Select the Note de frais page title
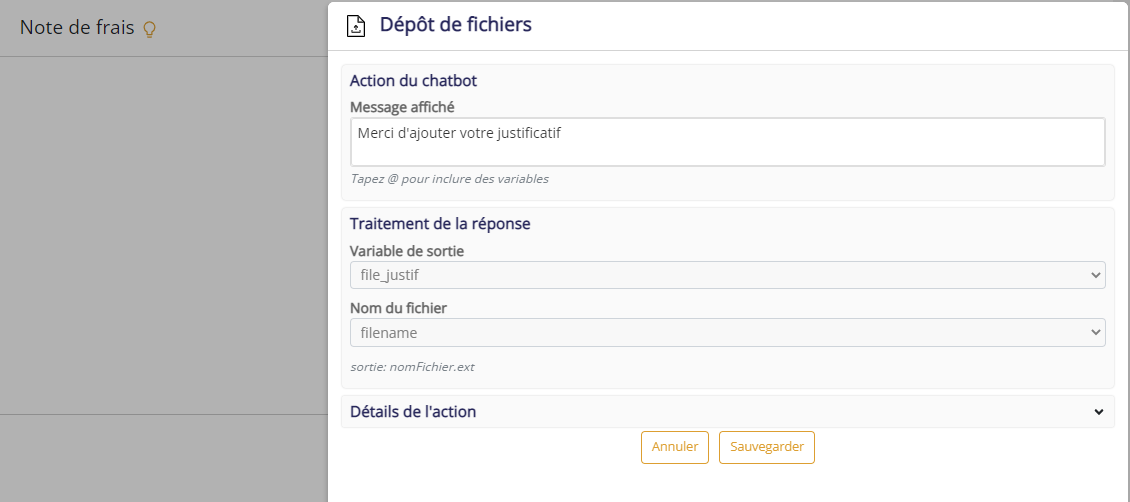The height and width of the screenshot is (502, 1130). pyautogui.click(x=77, y=28)
